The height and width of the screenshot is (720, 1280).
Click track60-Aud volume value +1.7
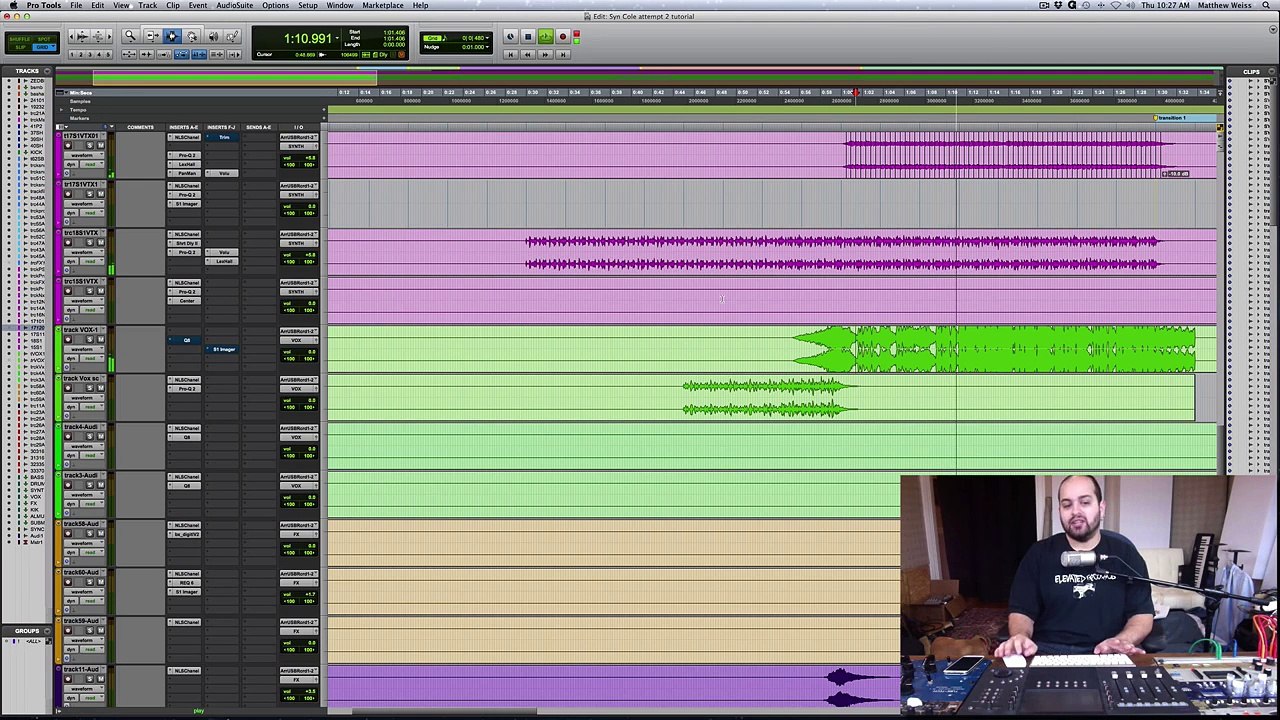point(309,594)
